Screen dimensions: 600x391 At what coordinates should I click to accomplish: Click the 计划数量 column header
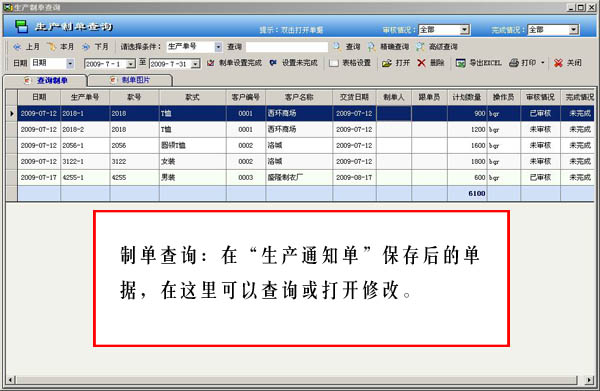point(467,97)
